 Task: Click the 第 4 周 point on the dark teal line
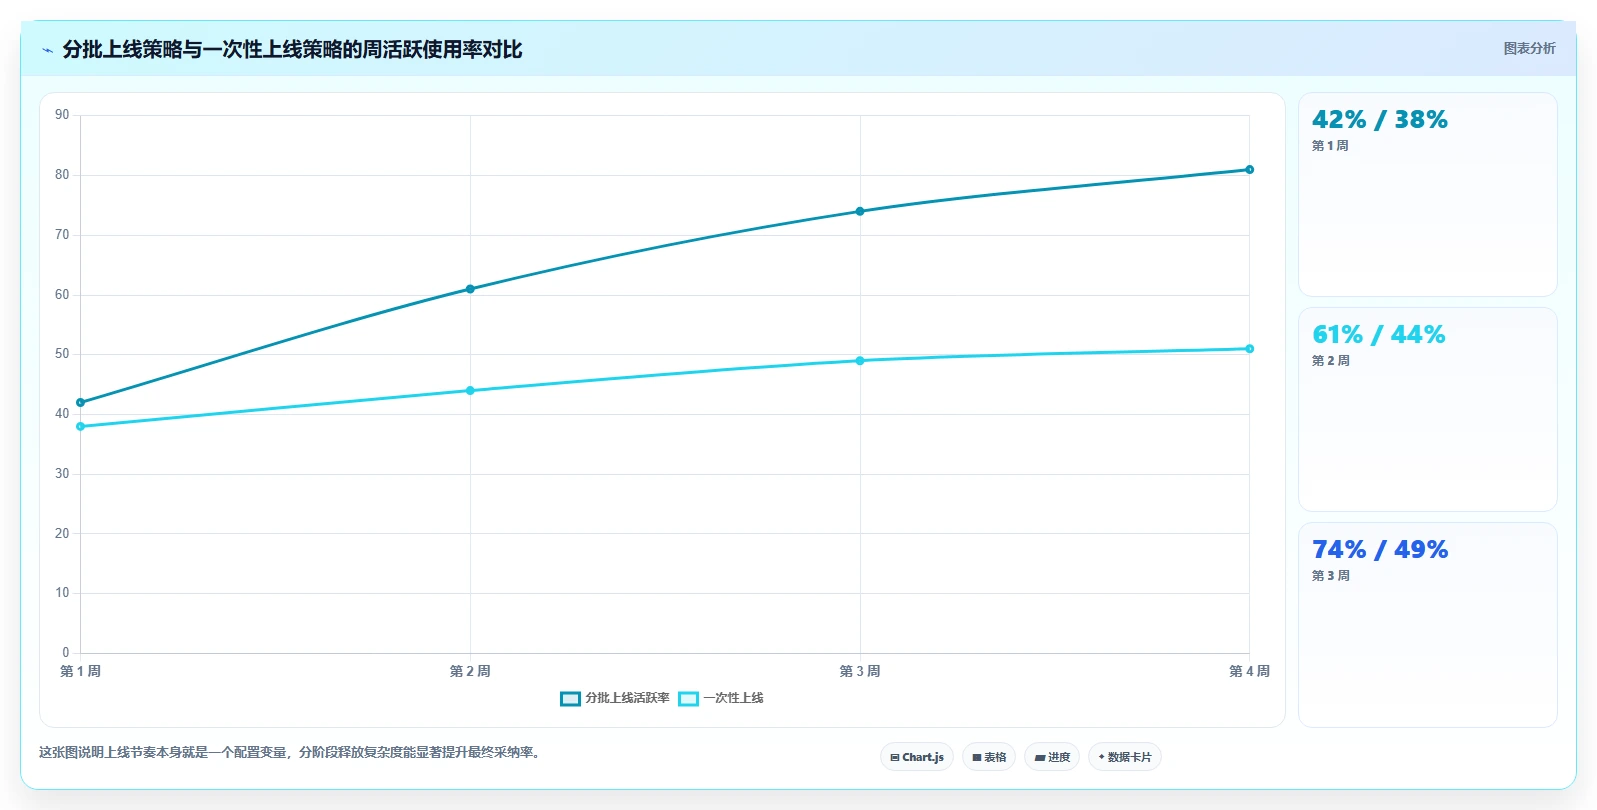(1249, 170)
